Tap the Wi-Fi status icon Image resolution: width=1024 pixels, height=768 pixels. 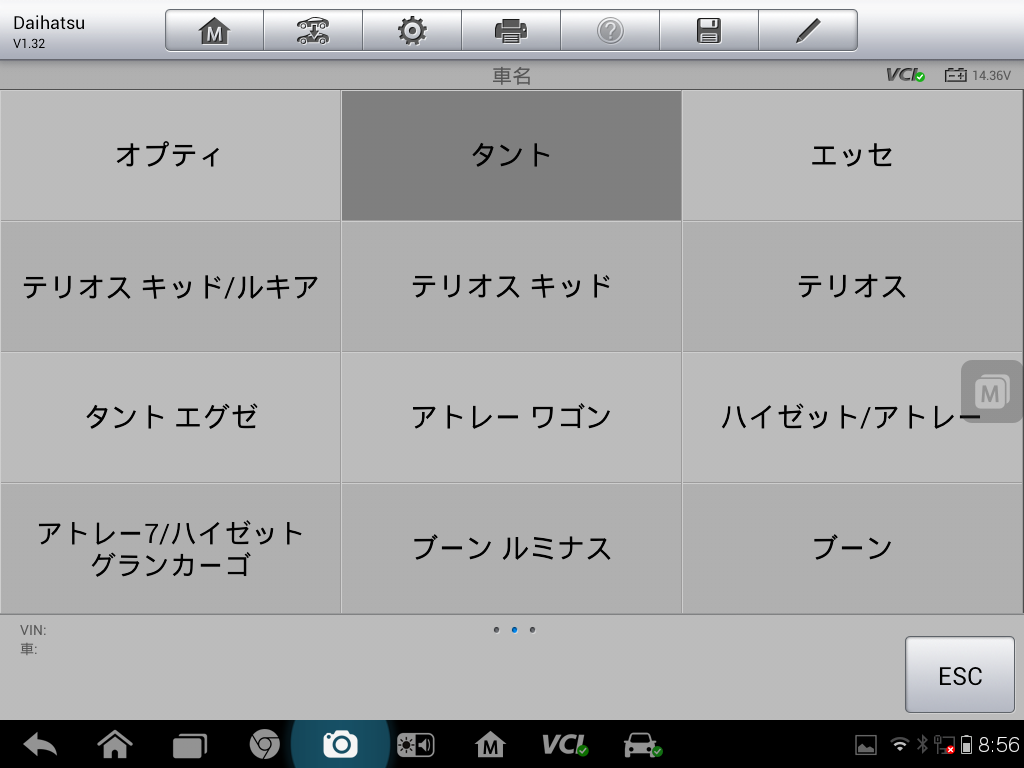pos(900,744)
